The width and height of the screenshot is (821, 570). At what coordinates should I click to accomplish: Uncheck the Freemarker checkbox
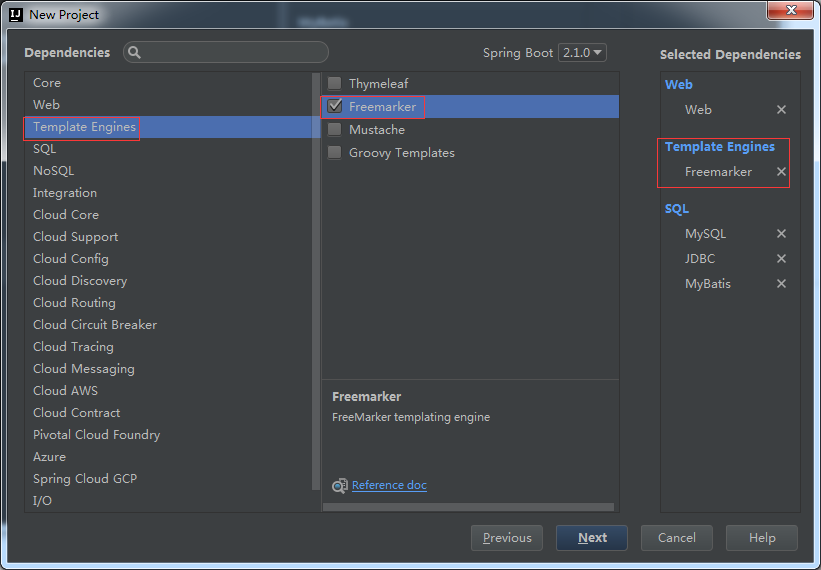(x=335, y=107)
